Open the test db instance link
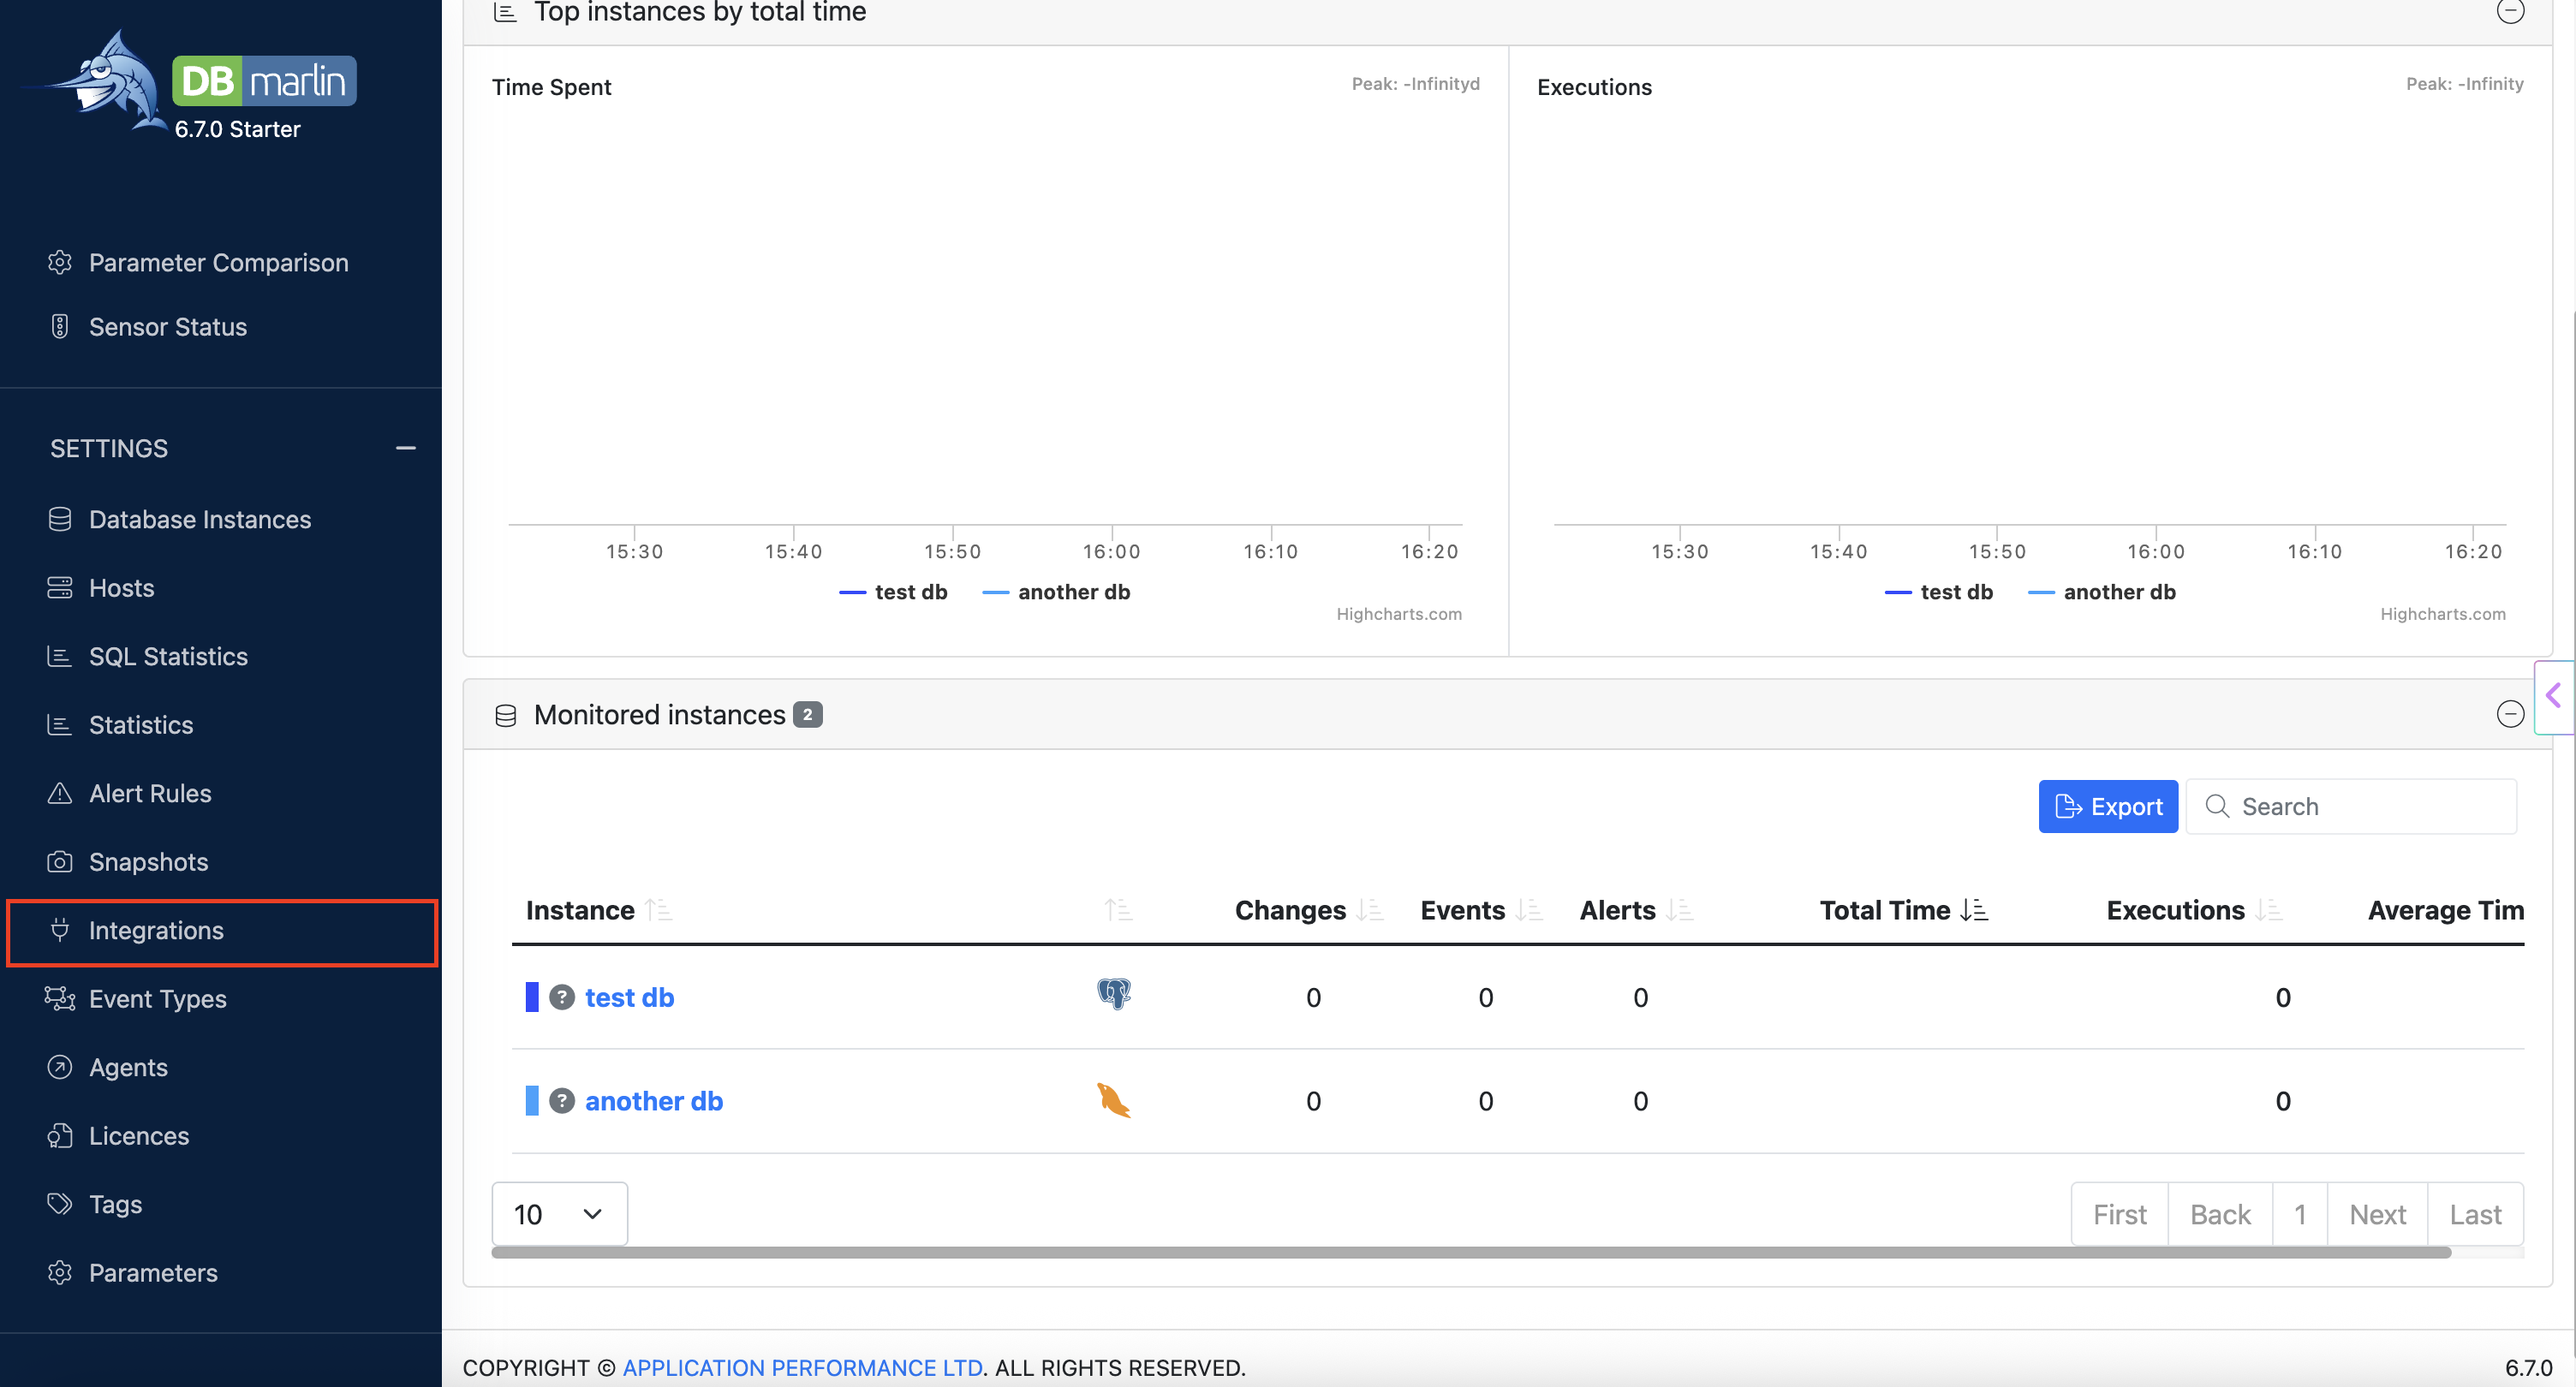The image size is (2576, 1387). click(x=629, y=997)
